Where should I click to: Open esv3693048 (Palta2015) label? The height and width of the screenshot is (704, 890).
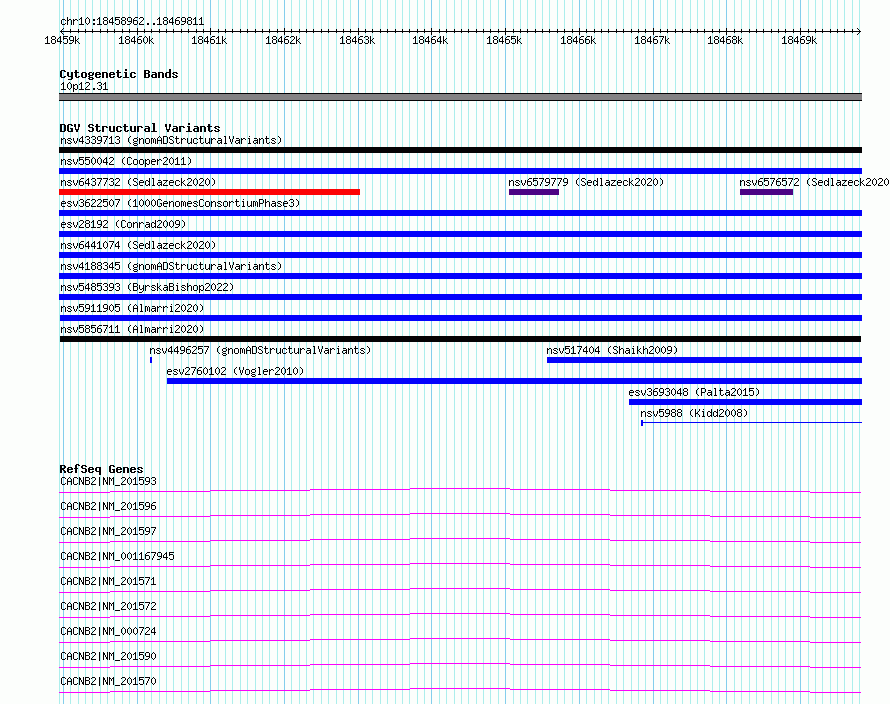[x=694, y=392]
